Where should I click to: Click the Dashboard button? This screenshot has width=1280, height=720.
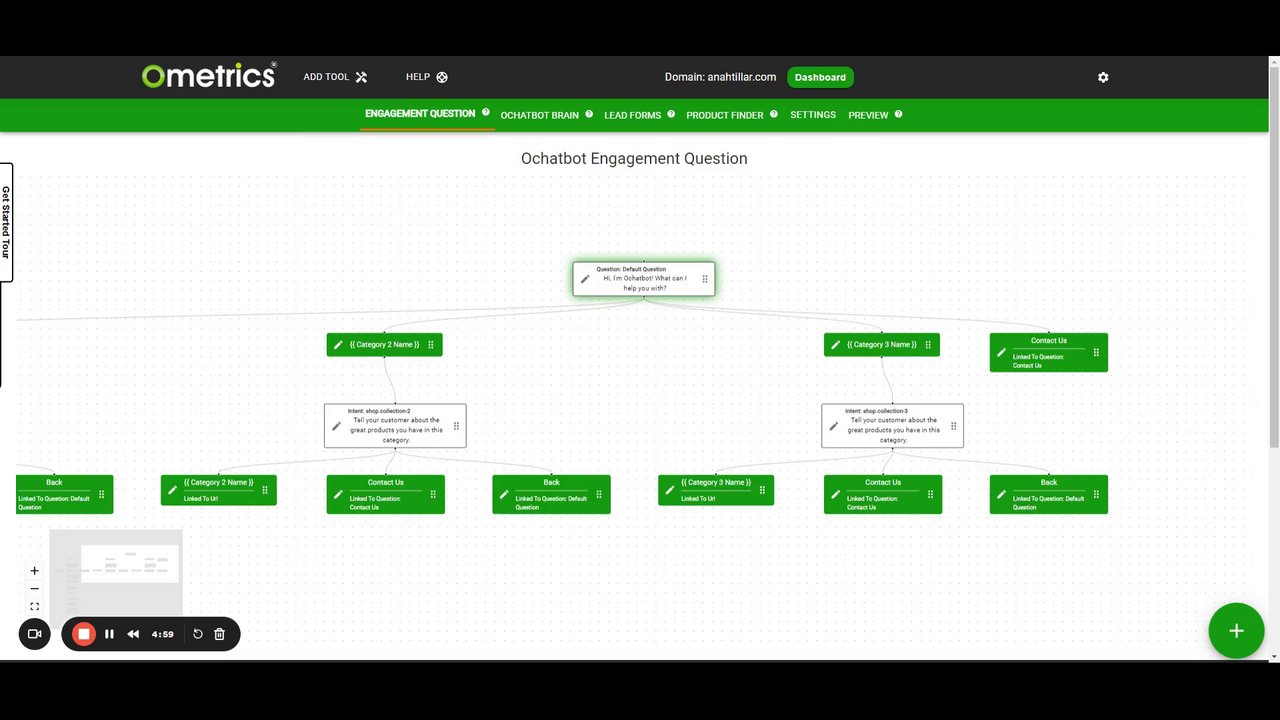pyautogui.click(x=820, y=77)
